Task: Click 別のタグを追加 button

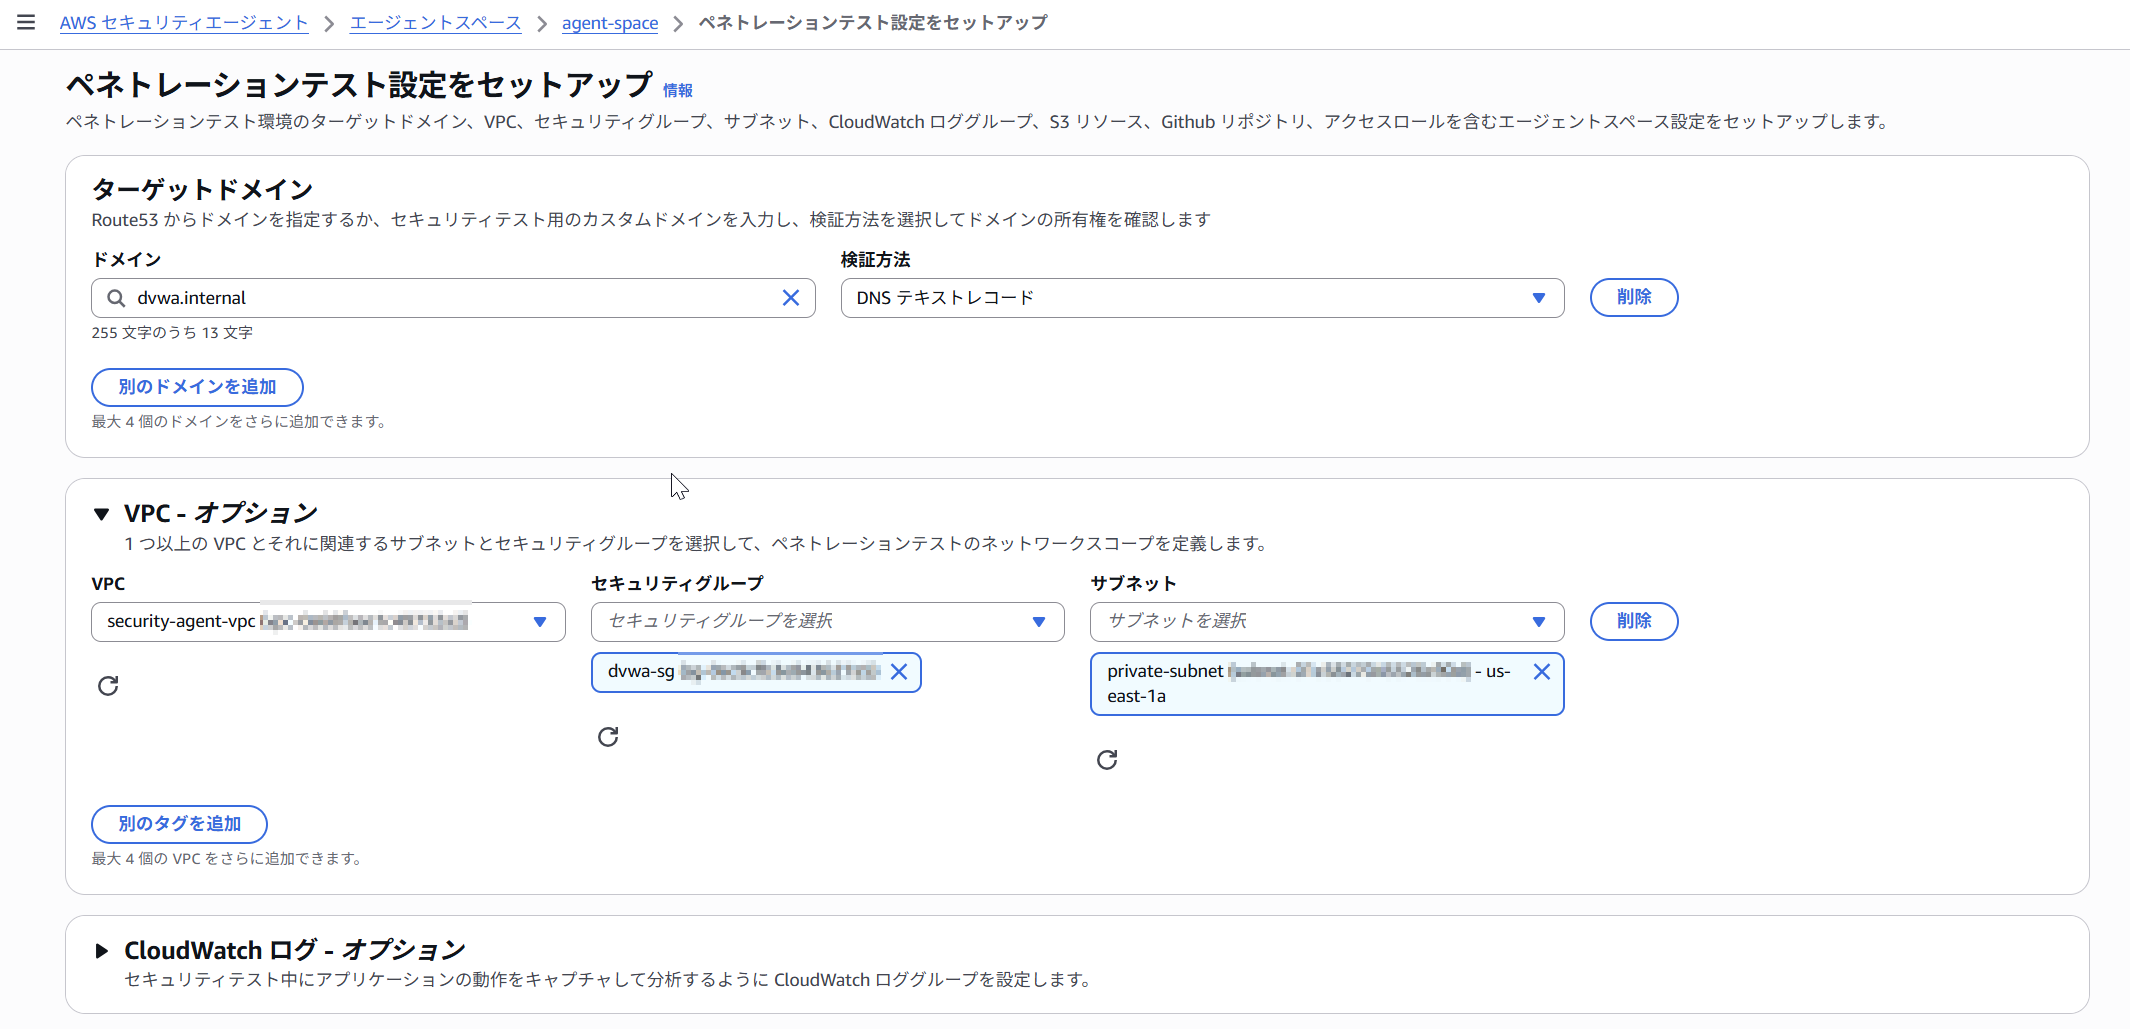Action: tap(179, 824)
